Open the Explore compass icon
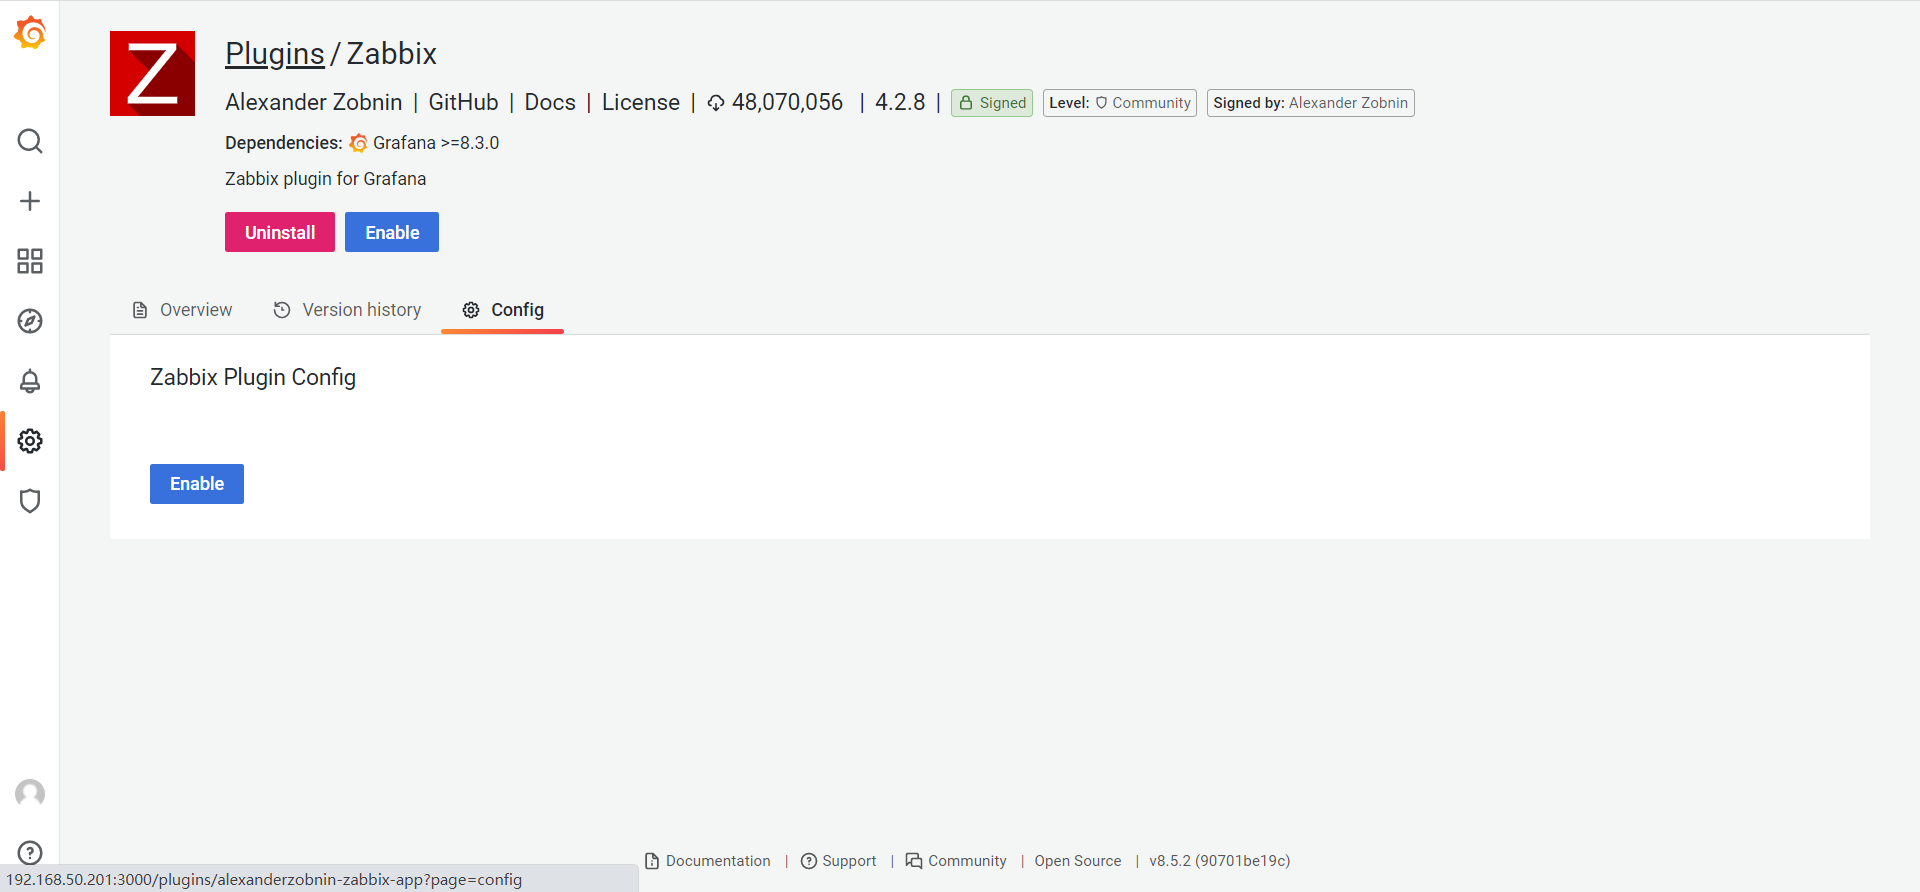1920x892 pixels. click(30, 321)
